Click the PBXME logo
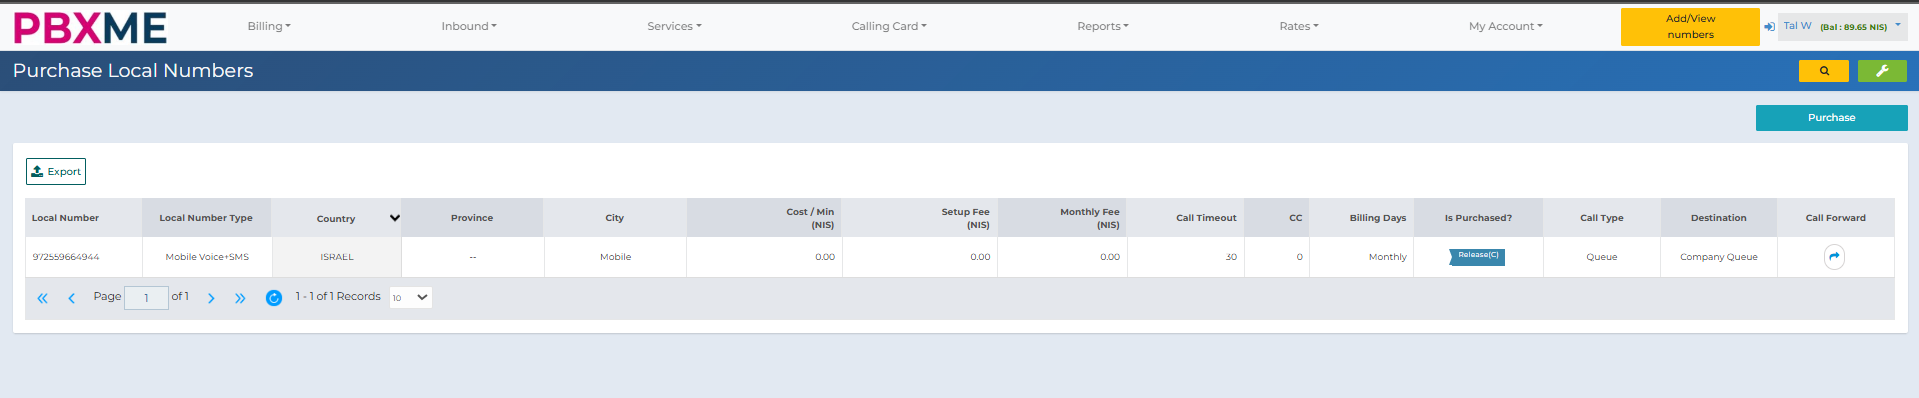 click(x=90, y=27)
